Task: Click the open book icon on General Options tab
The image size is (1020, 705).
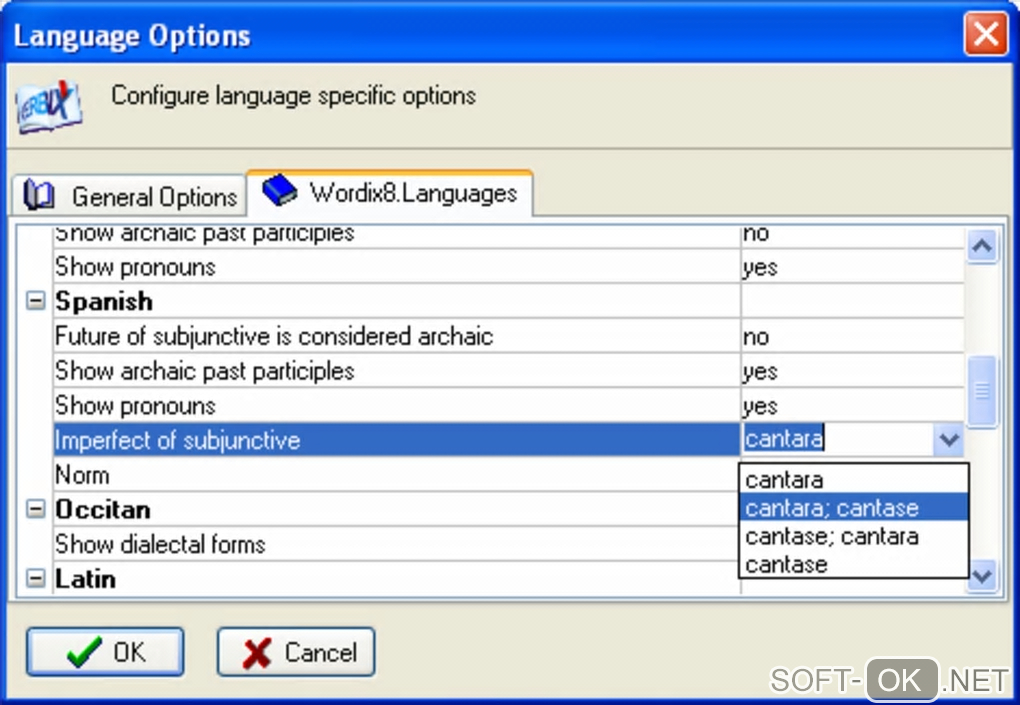Action: (39, 195)
